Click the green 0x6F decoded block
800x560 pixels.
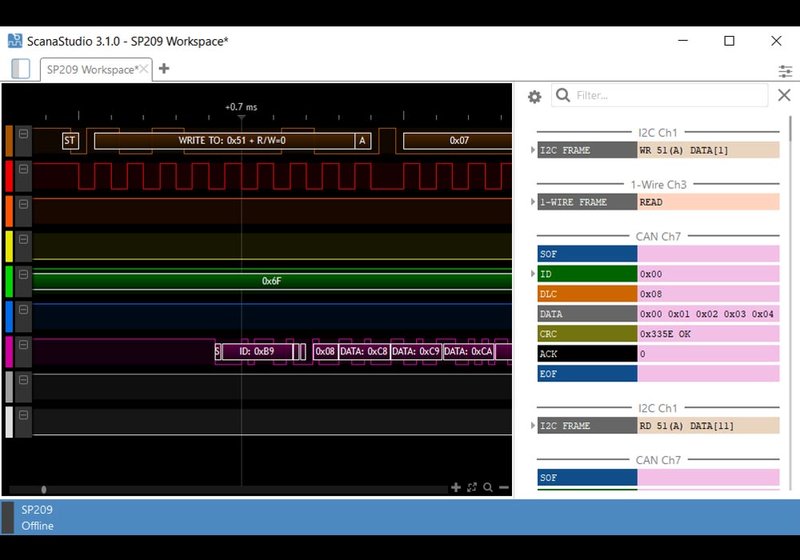click(272, 281)
